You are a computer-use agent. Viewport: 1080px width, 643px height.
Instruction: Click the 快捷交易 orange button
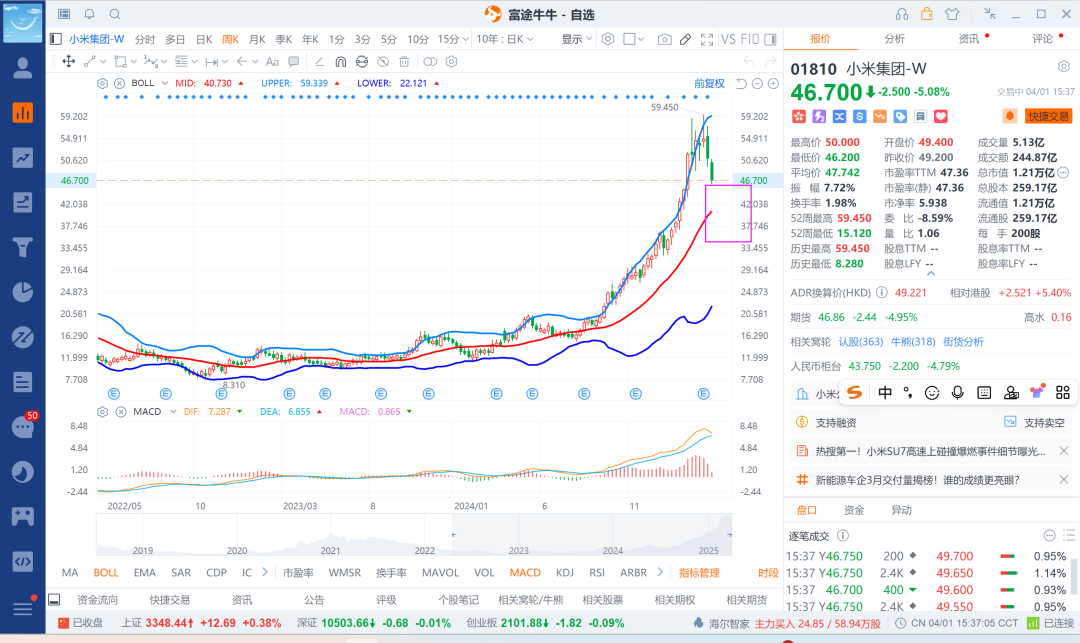coord(1048,116)
